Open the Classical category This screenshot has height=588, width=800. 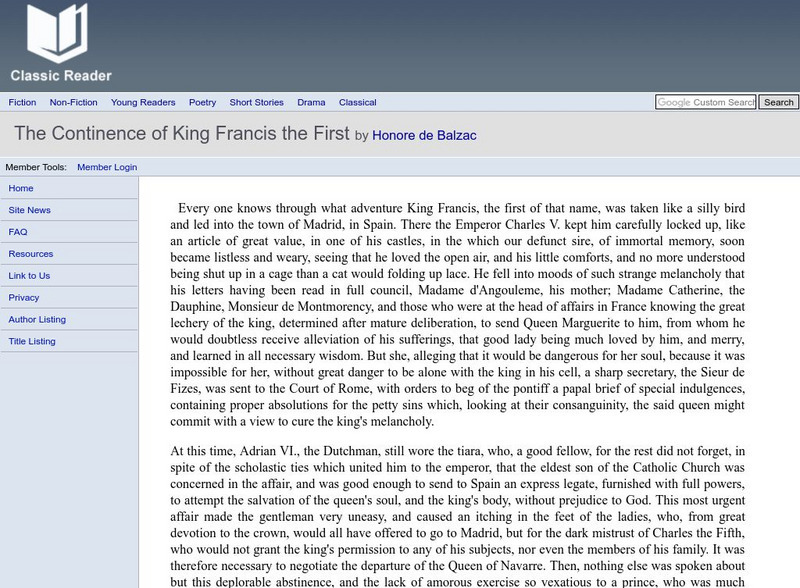pyautogui.click(x=358, y=102)
